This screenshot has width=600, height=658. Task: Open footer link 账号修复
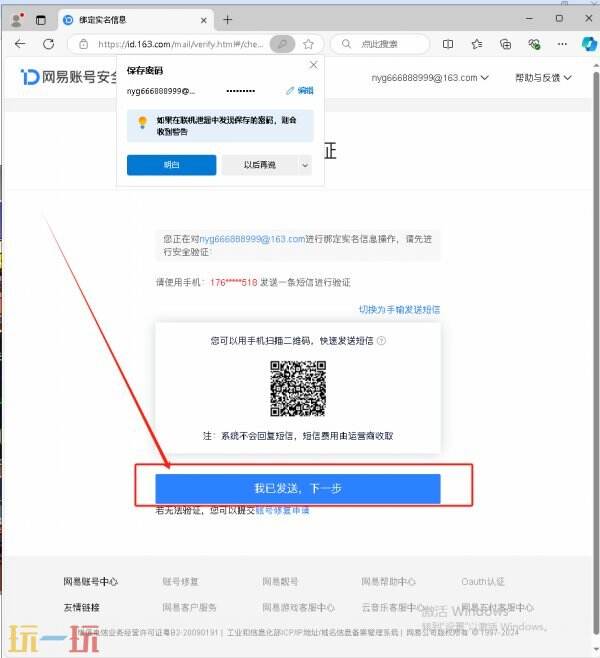tap(180, 582)
